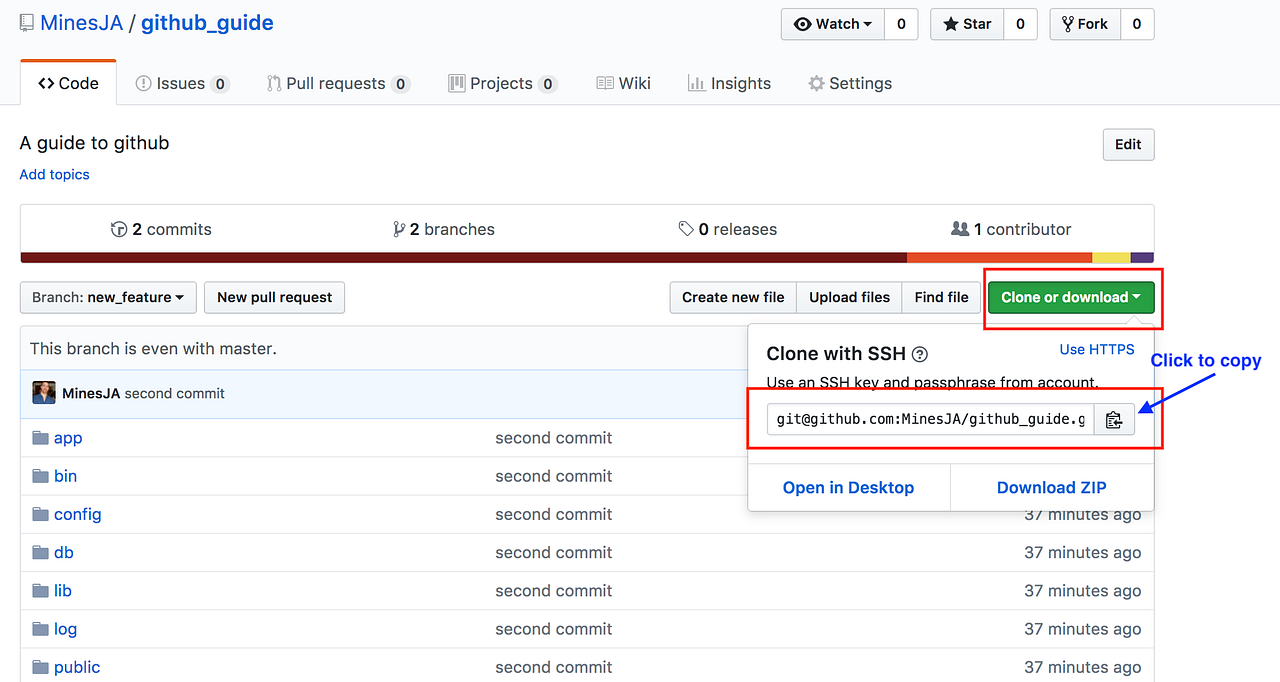Image resolution: width=1280 pixels, height=682 pixels.
Task: Click the tag icon beside 0 releases
Action: click(x=686, y=229)
